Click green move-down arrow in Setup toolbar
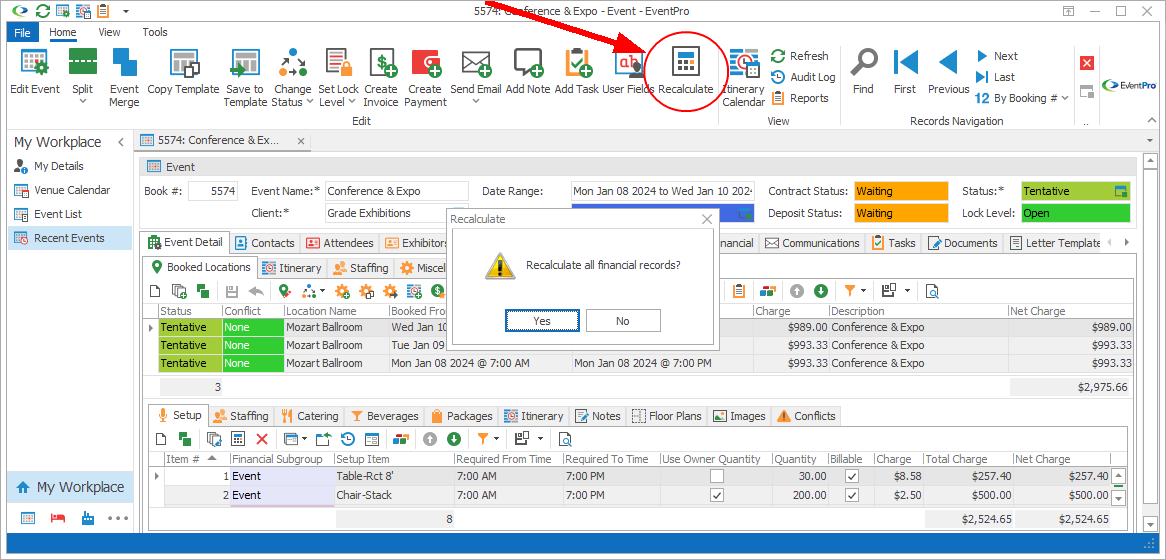Viewport: 1166px width, 560px height. point(454,439)
